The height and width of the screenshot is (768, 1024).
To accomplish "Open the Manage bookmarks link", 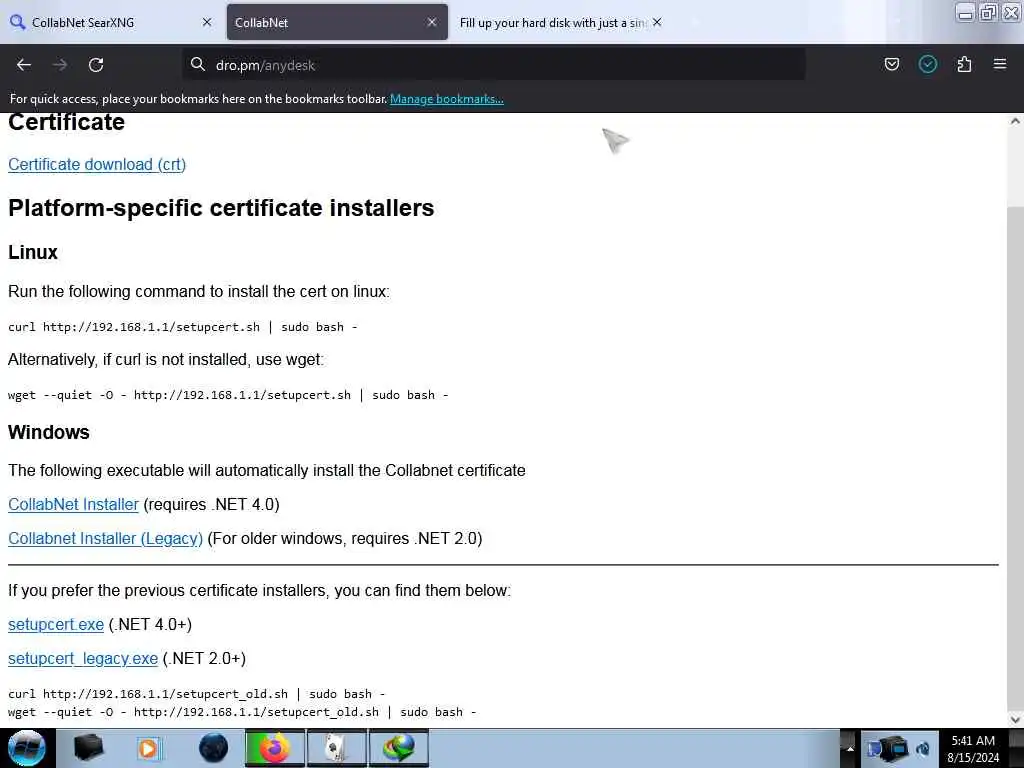I will click(x=447, y=99).
